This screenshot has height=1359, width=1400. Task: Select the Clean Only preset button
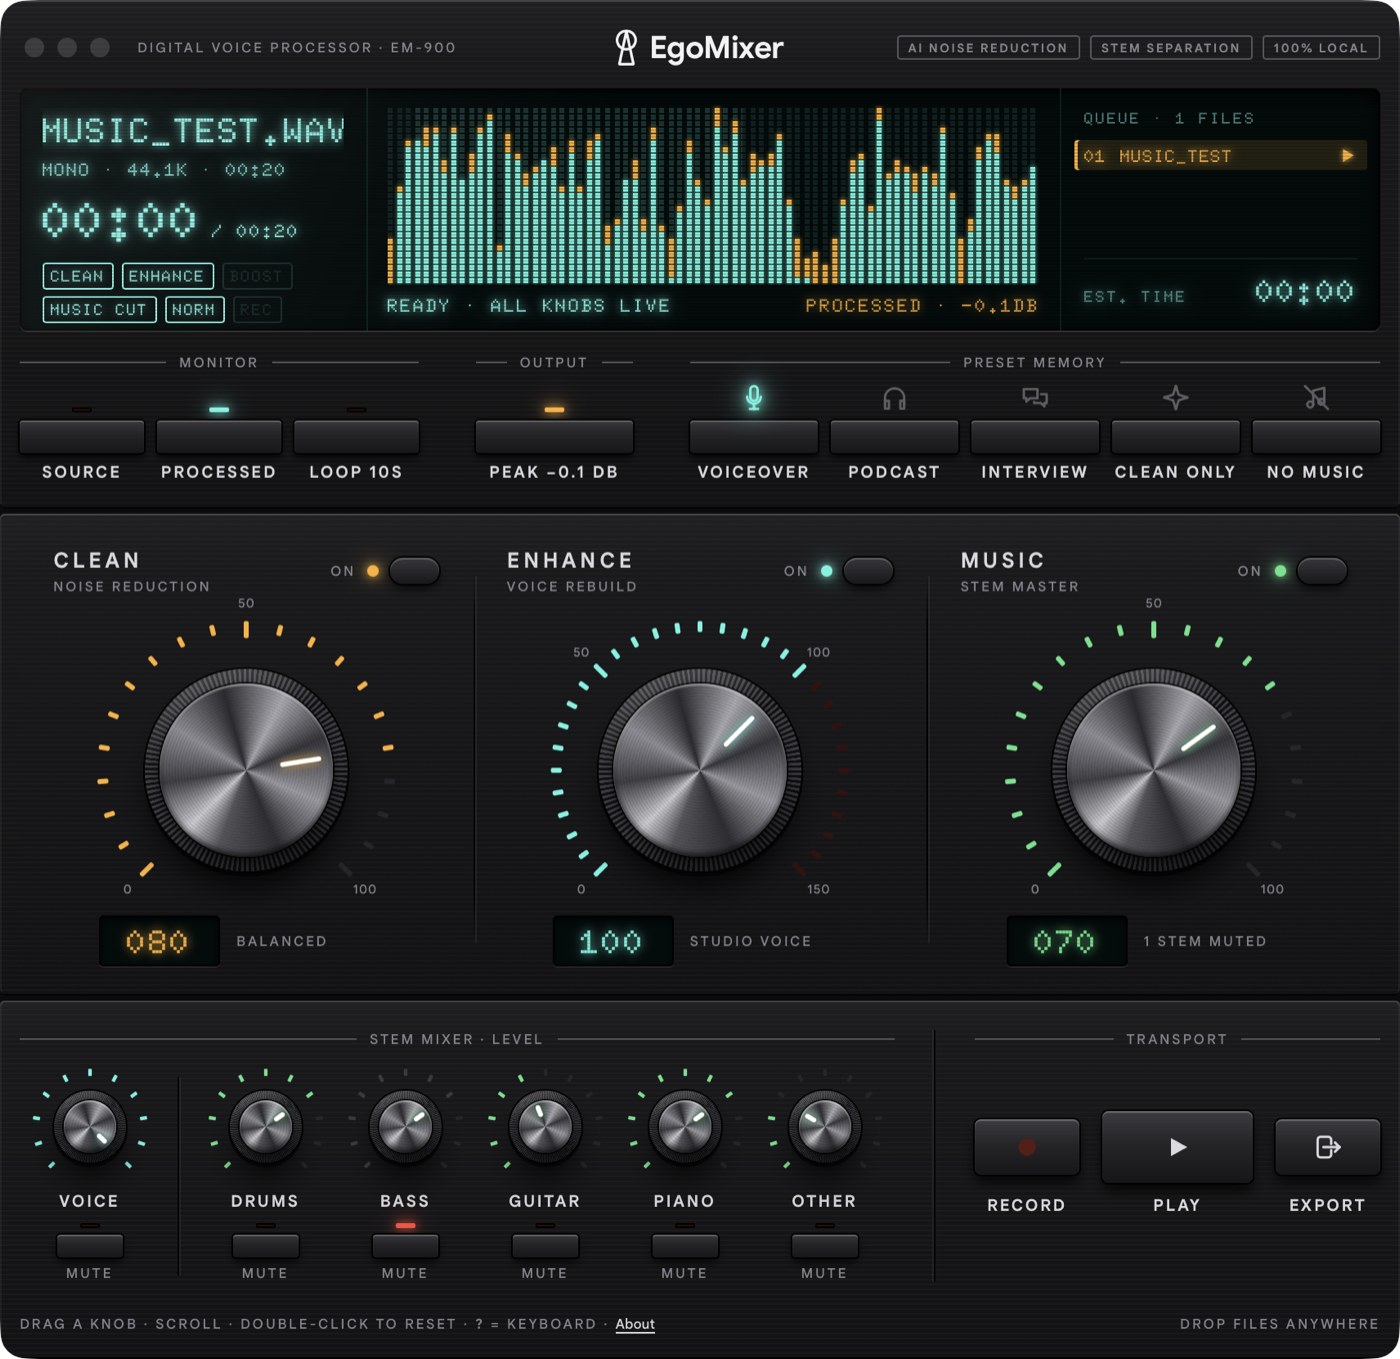[x=1176, y=437]
